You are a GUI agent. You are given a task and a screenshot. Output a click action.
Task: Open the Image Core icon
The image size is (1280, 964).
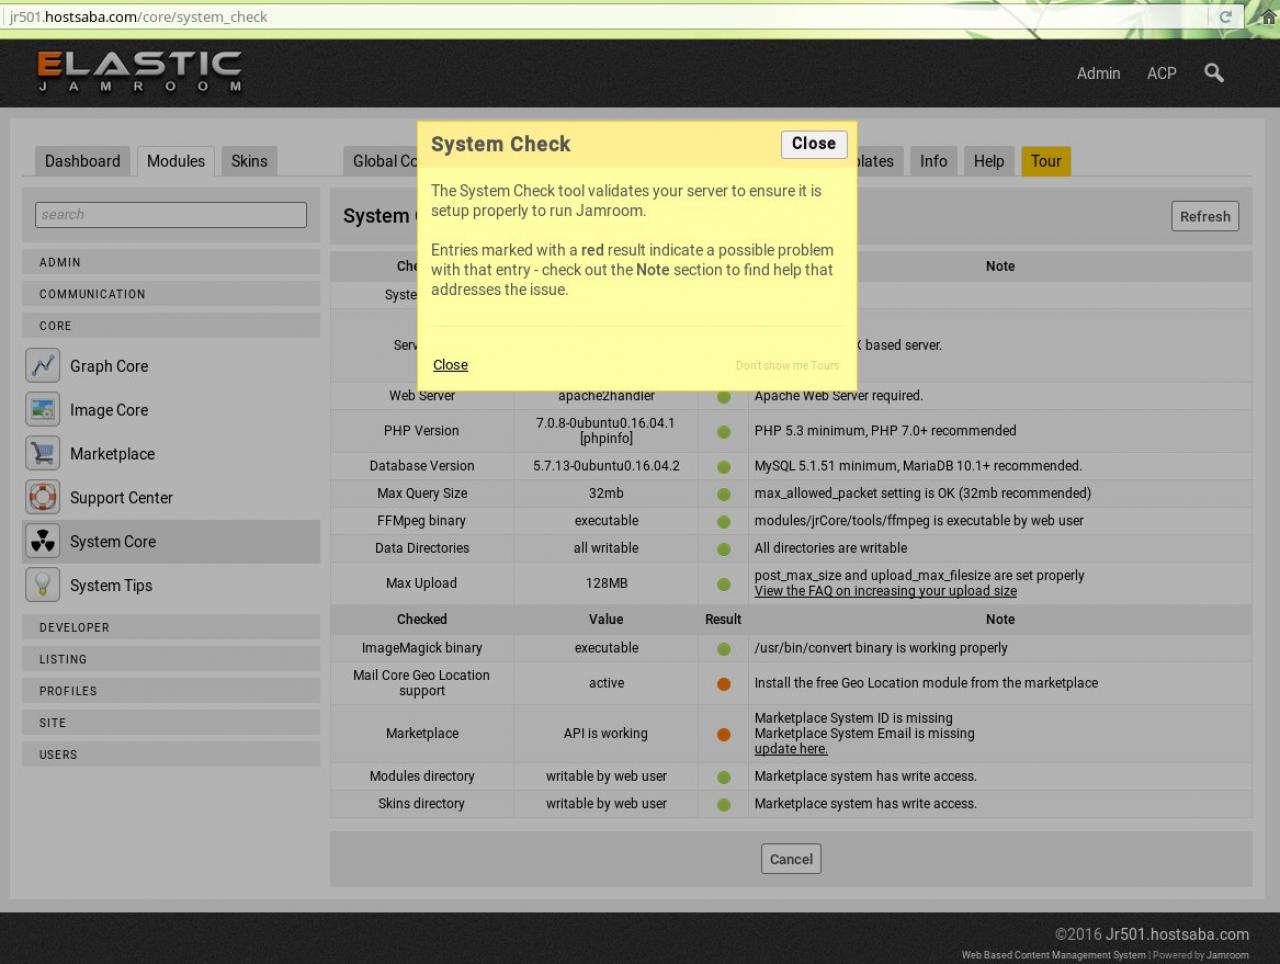pos(43,410)
